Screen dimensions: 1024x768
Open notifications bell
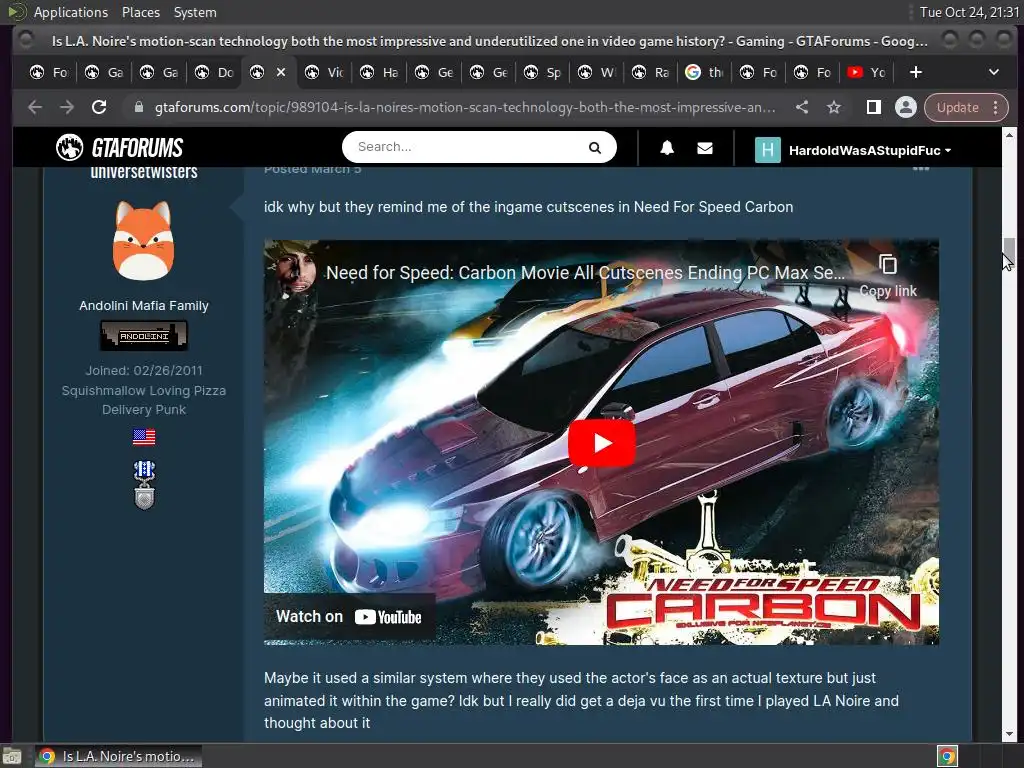(667, 148)
